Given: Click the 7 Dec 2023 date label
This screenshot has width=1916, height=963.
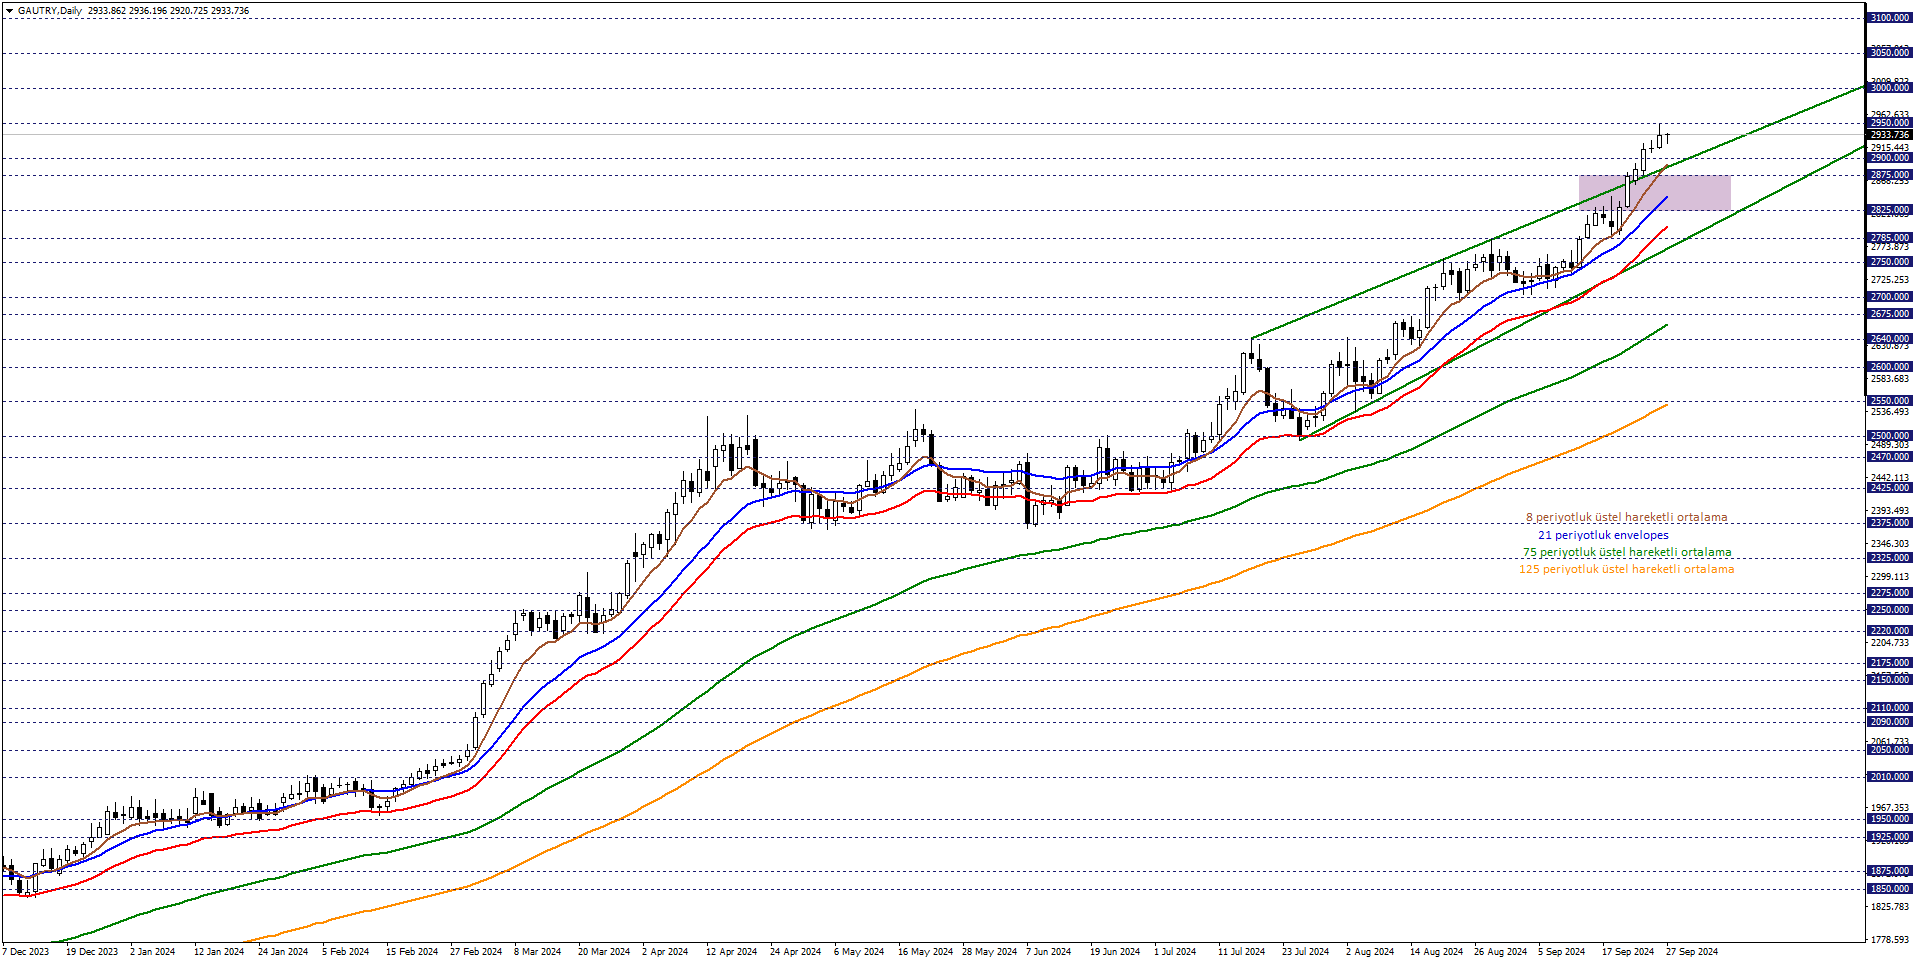Looking at the screenshot, I should 27,952.
